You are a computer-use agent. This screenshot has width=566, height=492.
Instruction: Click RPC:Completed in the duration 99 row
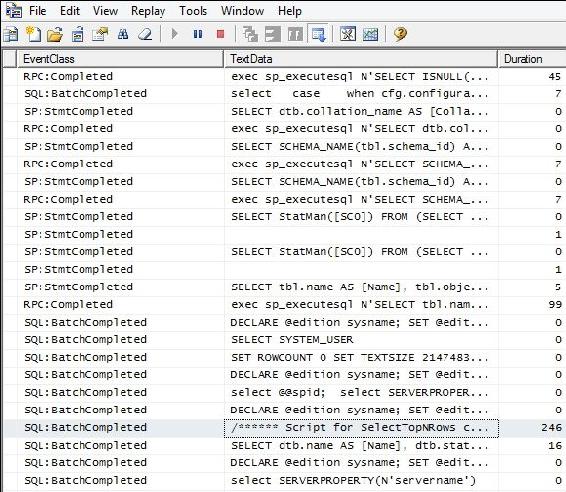(68, 305)
